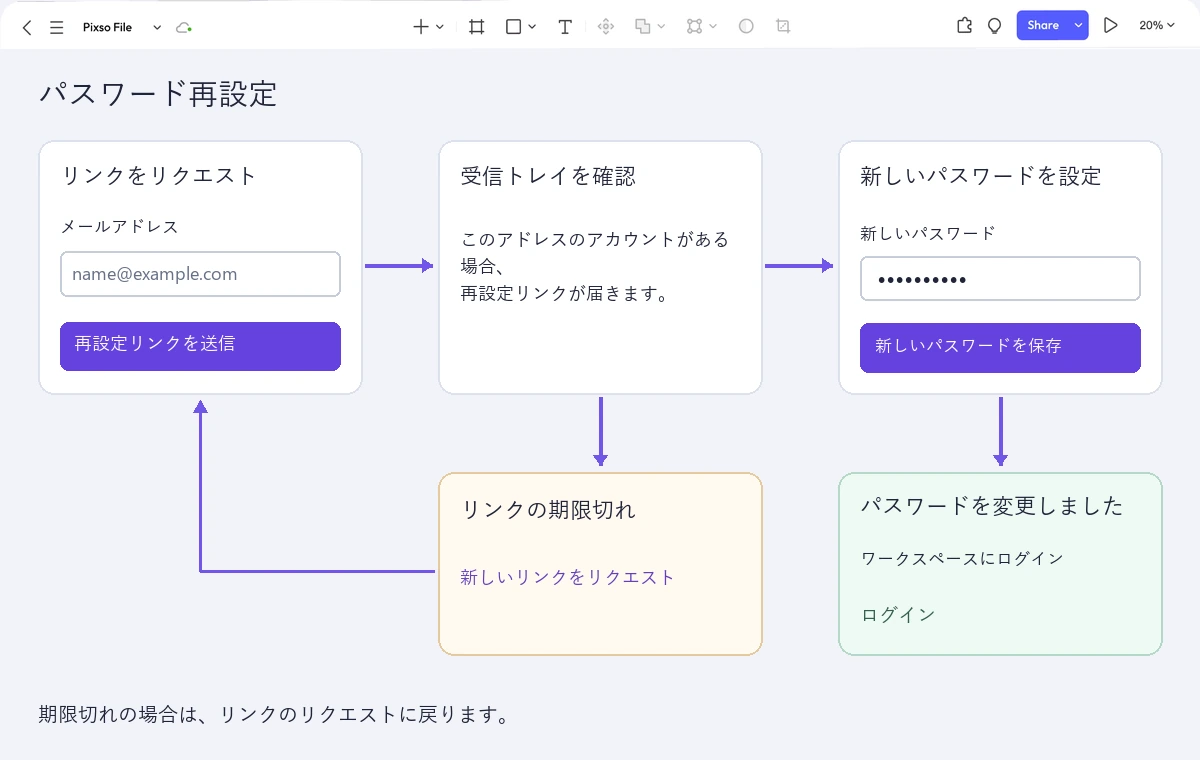Go back using the left arrow
This screenshot has height=760, width=1200.
point(27,27)
